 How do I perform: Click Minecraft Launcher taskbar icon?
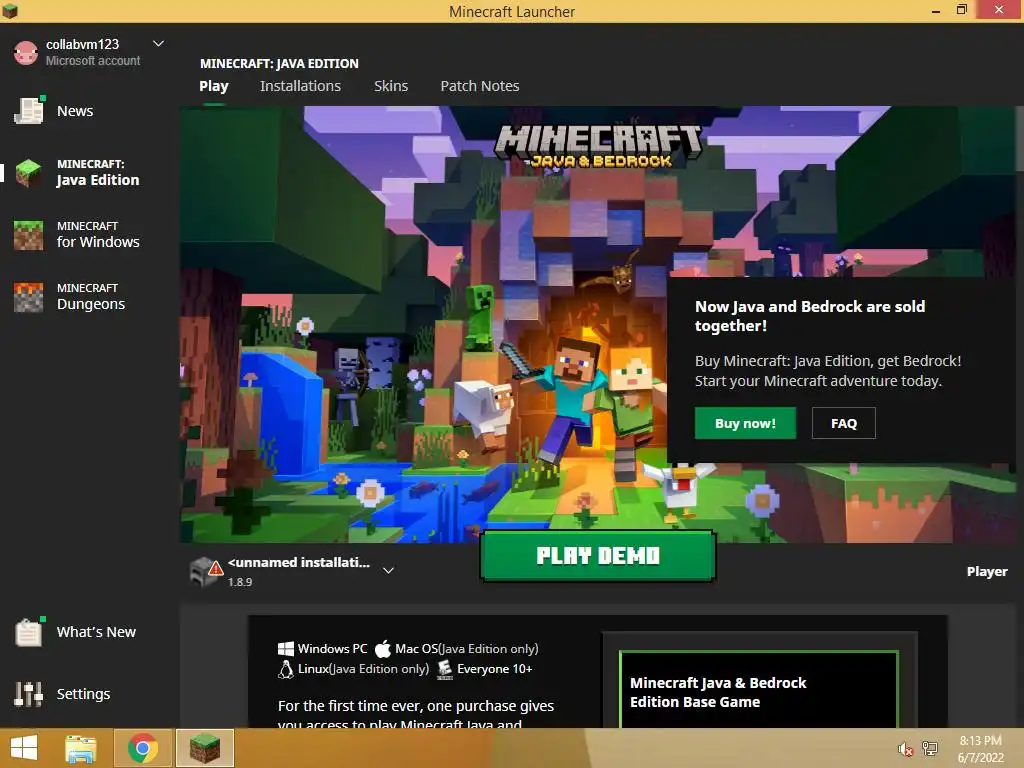coord(204,748)
